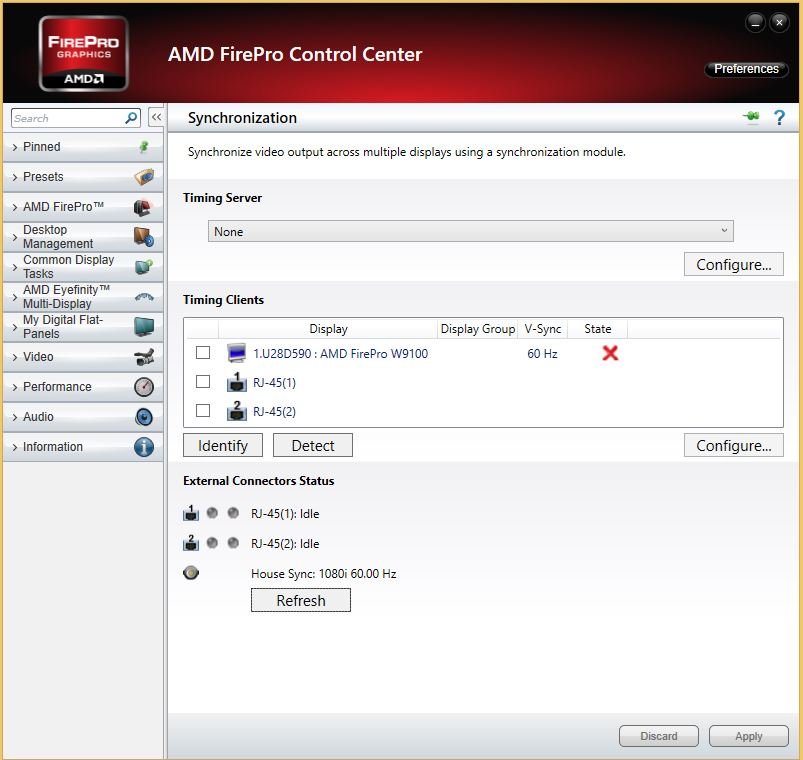Image resolution: width=803 pixels, height=760 pixels.
Task: Click the V-Sync column header
Action: tap(543, 329)
